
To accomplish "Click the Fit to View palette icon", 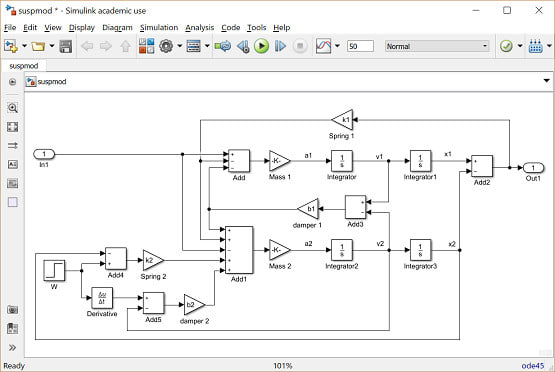I will click(x=12, y=127).
